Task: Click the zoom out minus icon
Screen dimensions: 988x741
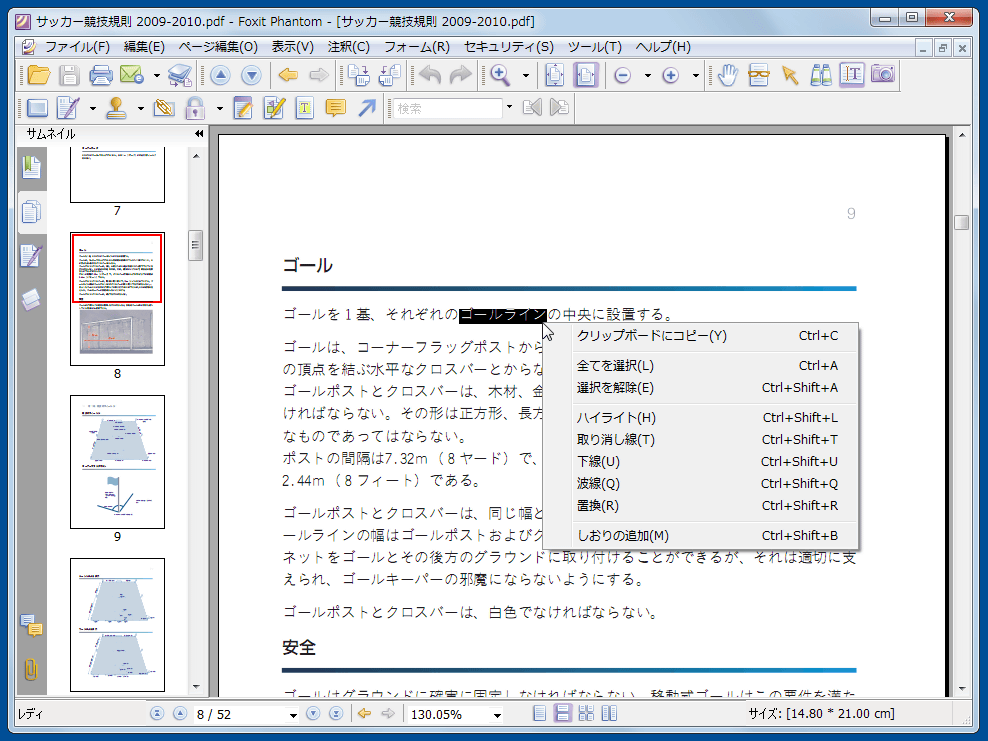Action: 623,76
